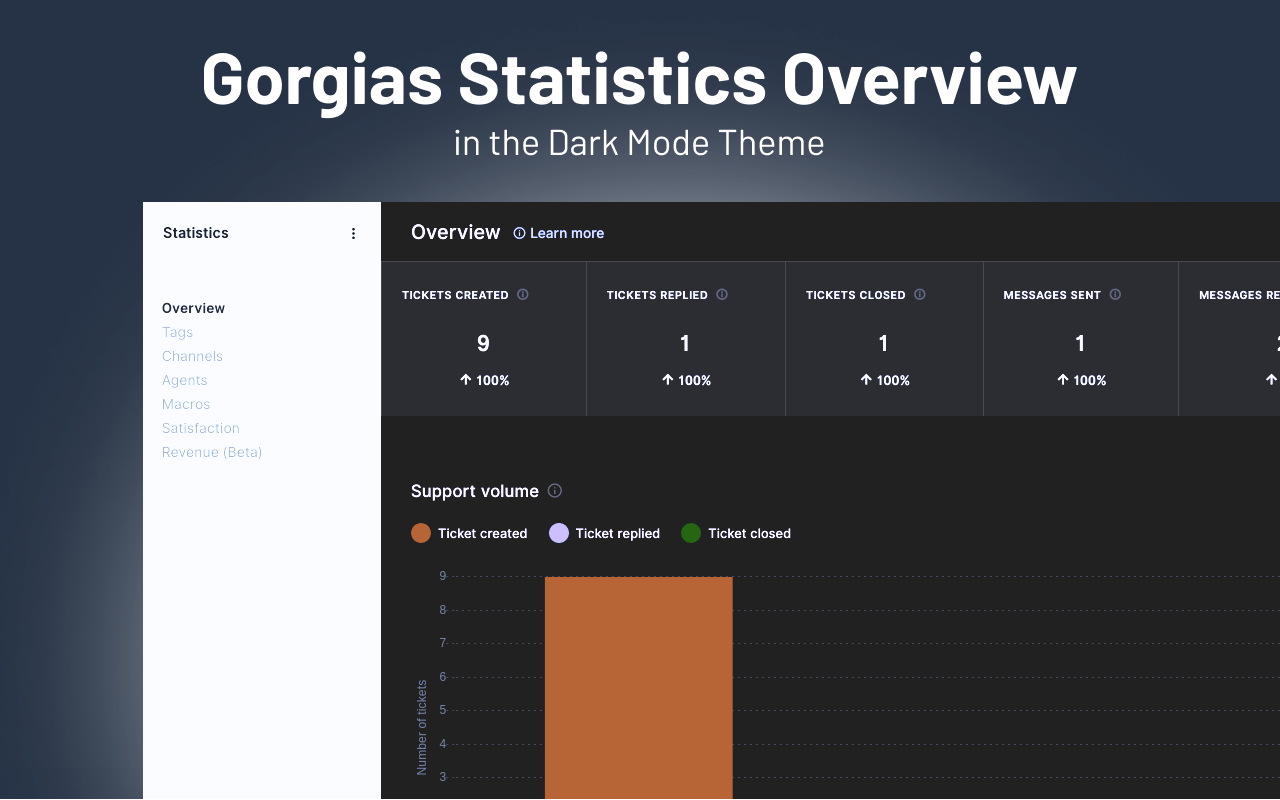Screen dimensions: 1280x800
Task: Click the info icon beside Messages Sent
Action: pyautogui.click(x=1117, y=294)
